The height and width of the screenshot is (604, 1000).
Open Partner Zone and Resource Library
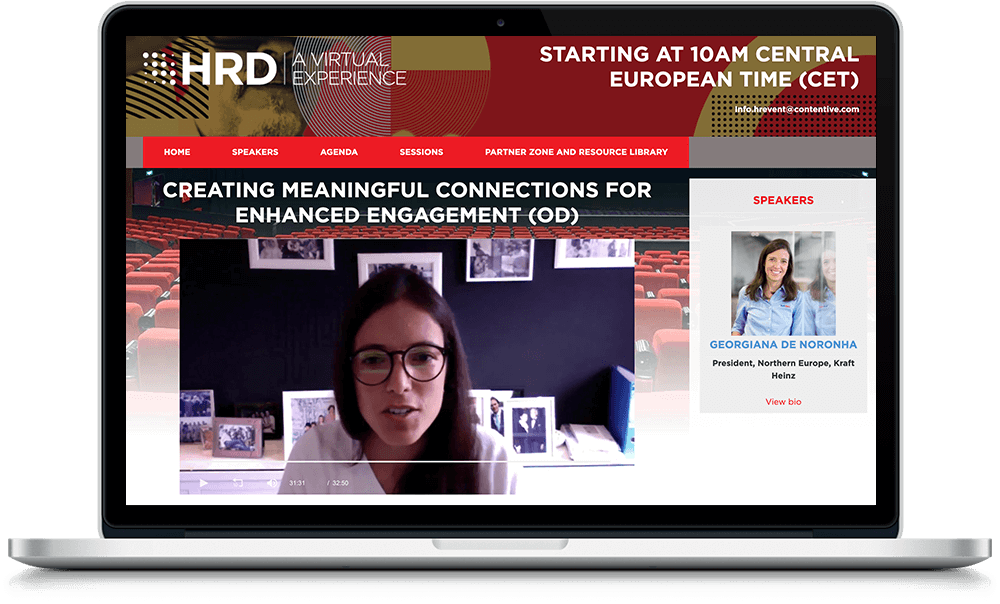[x=576, y=151]
